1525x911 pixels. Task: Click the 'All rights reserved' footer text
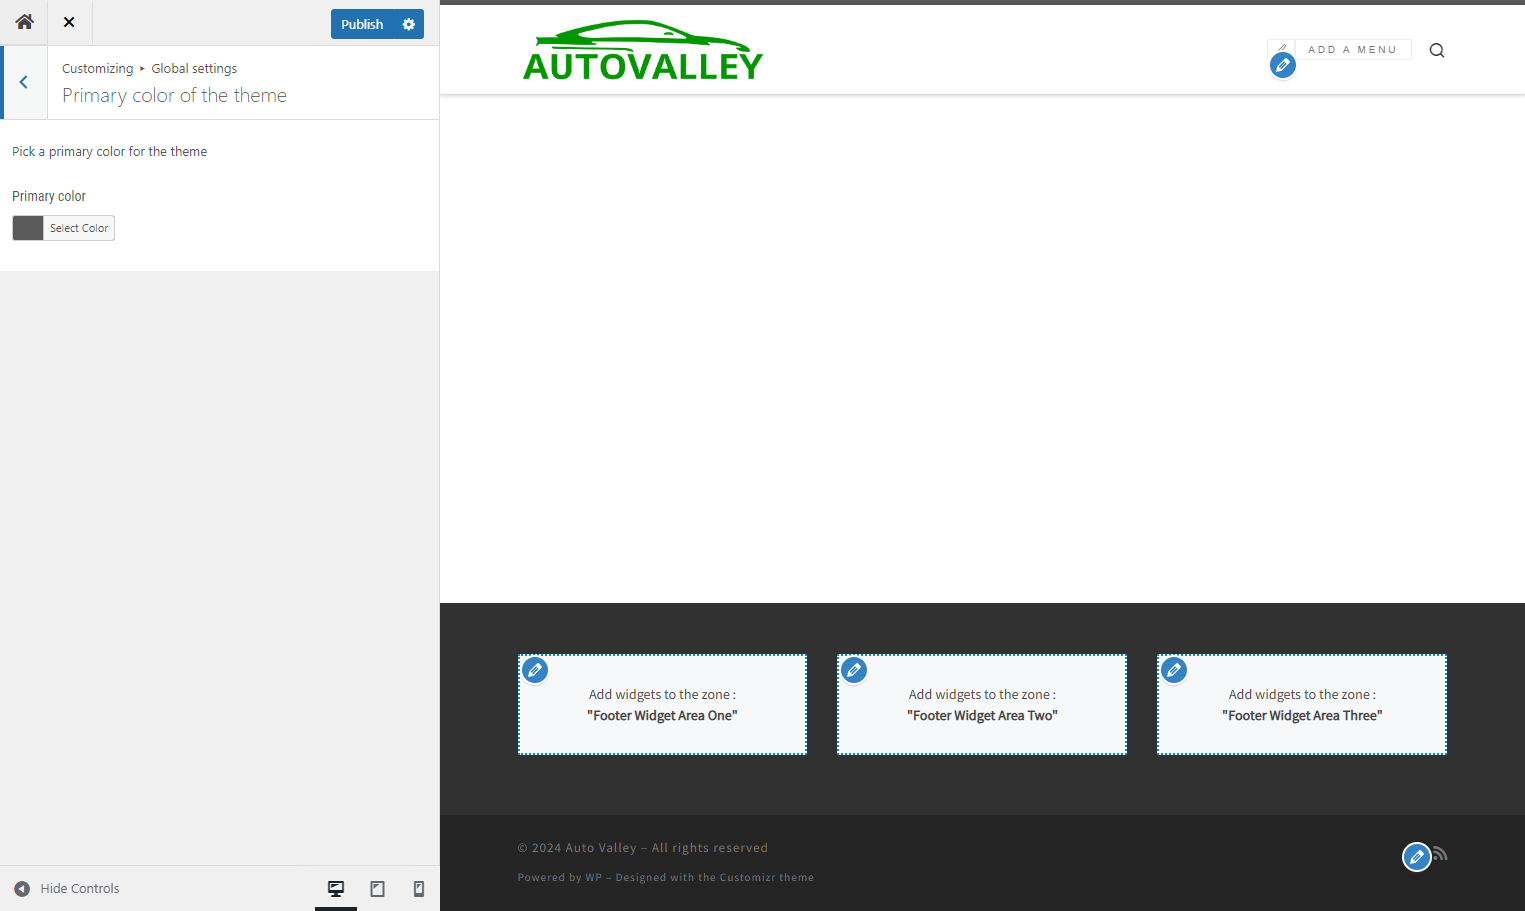click(710, 848)
